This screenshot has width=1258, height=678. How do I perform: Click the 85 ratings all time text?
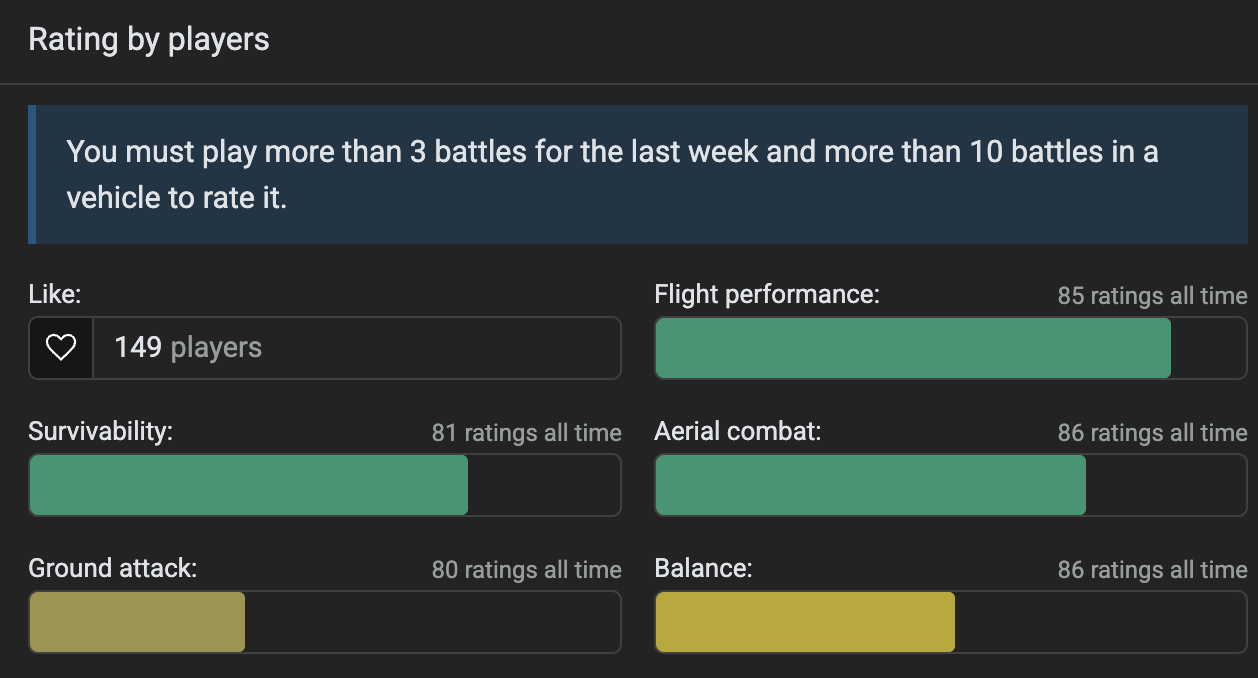coord(1152,296)
